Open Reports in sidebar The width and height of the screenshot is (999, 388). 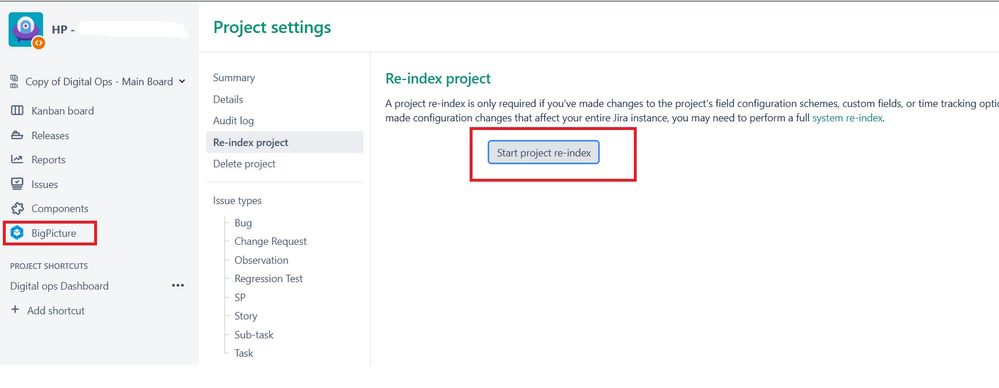point(48,160)
